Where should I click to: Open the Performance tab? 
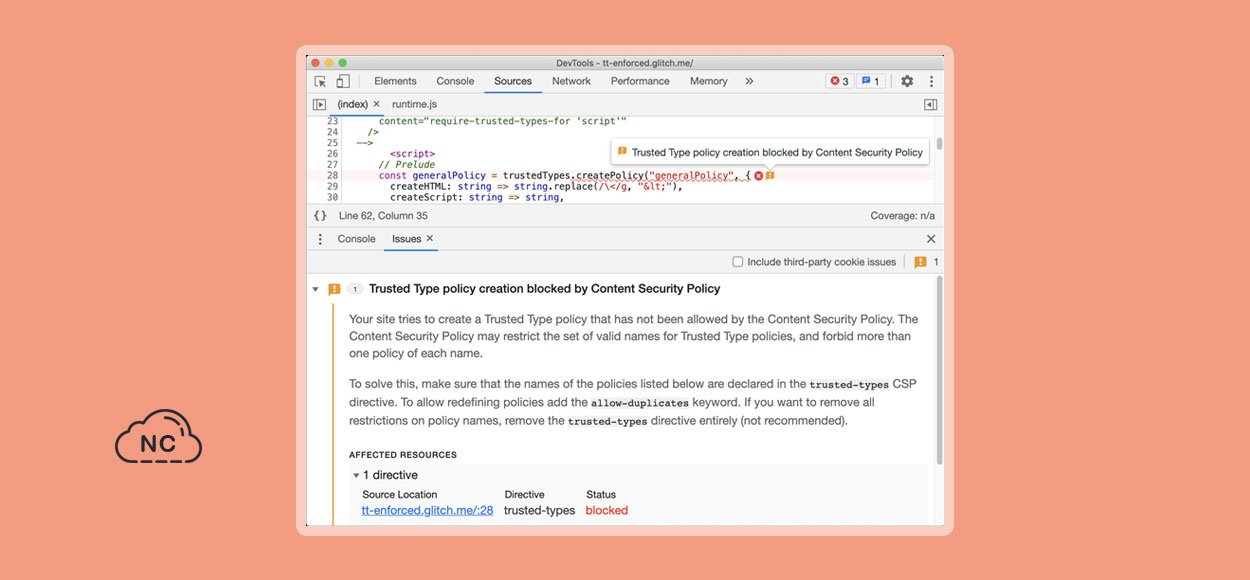click(640, 82)
